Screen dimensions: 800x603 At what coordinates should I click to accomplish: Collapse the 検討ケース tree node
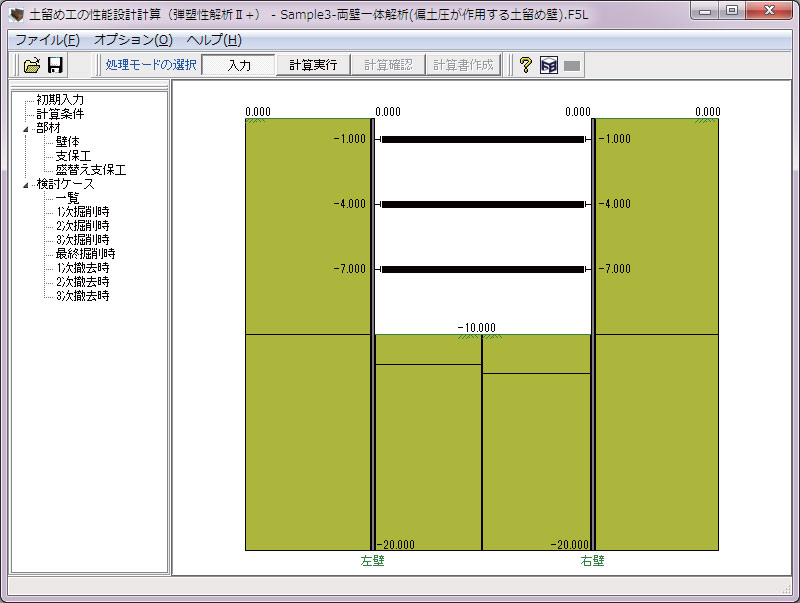tap(26, 185)
